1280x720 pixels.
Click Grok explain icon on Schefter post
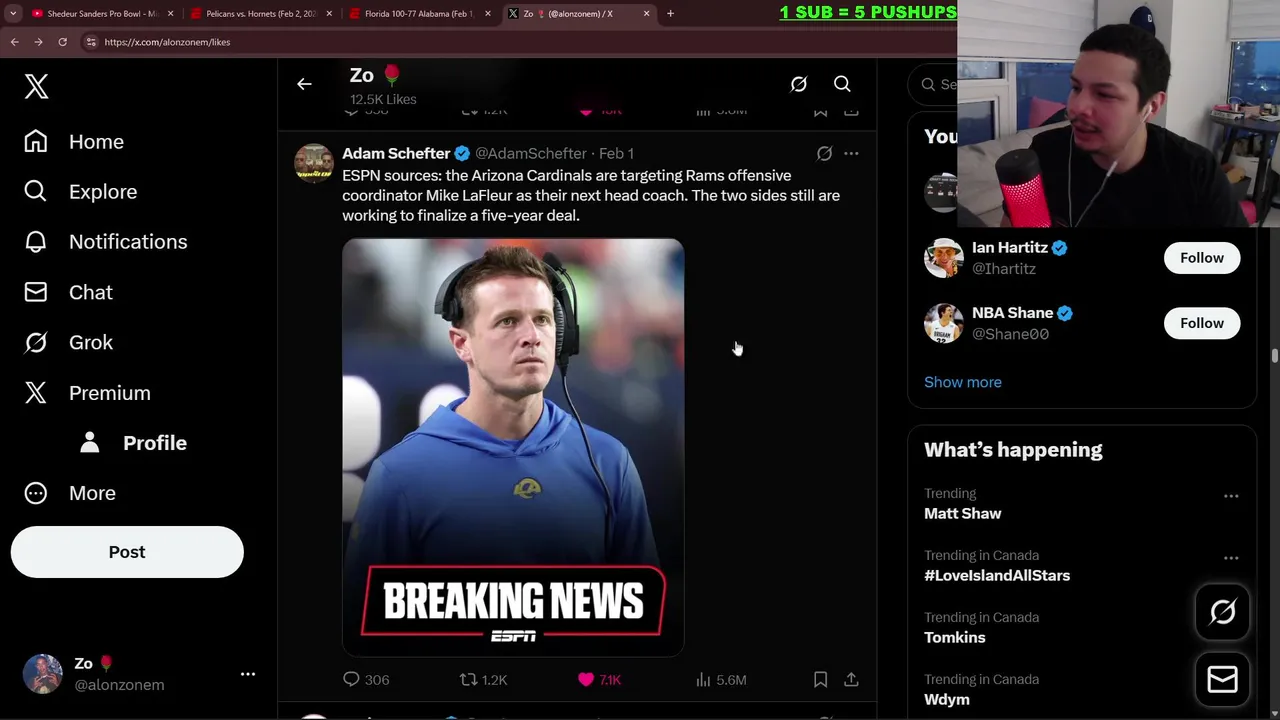(824, 153)
